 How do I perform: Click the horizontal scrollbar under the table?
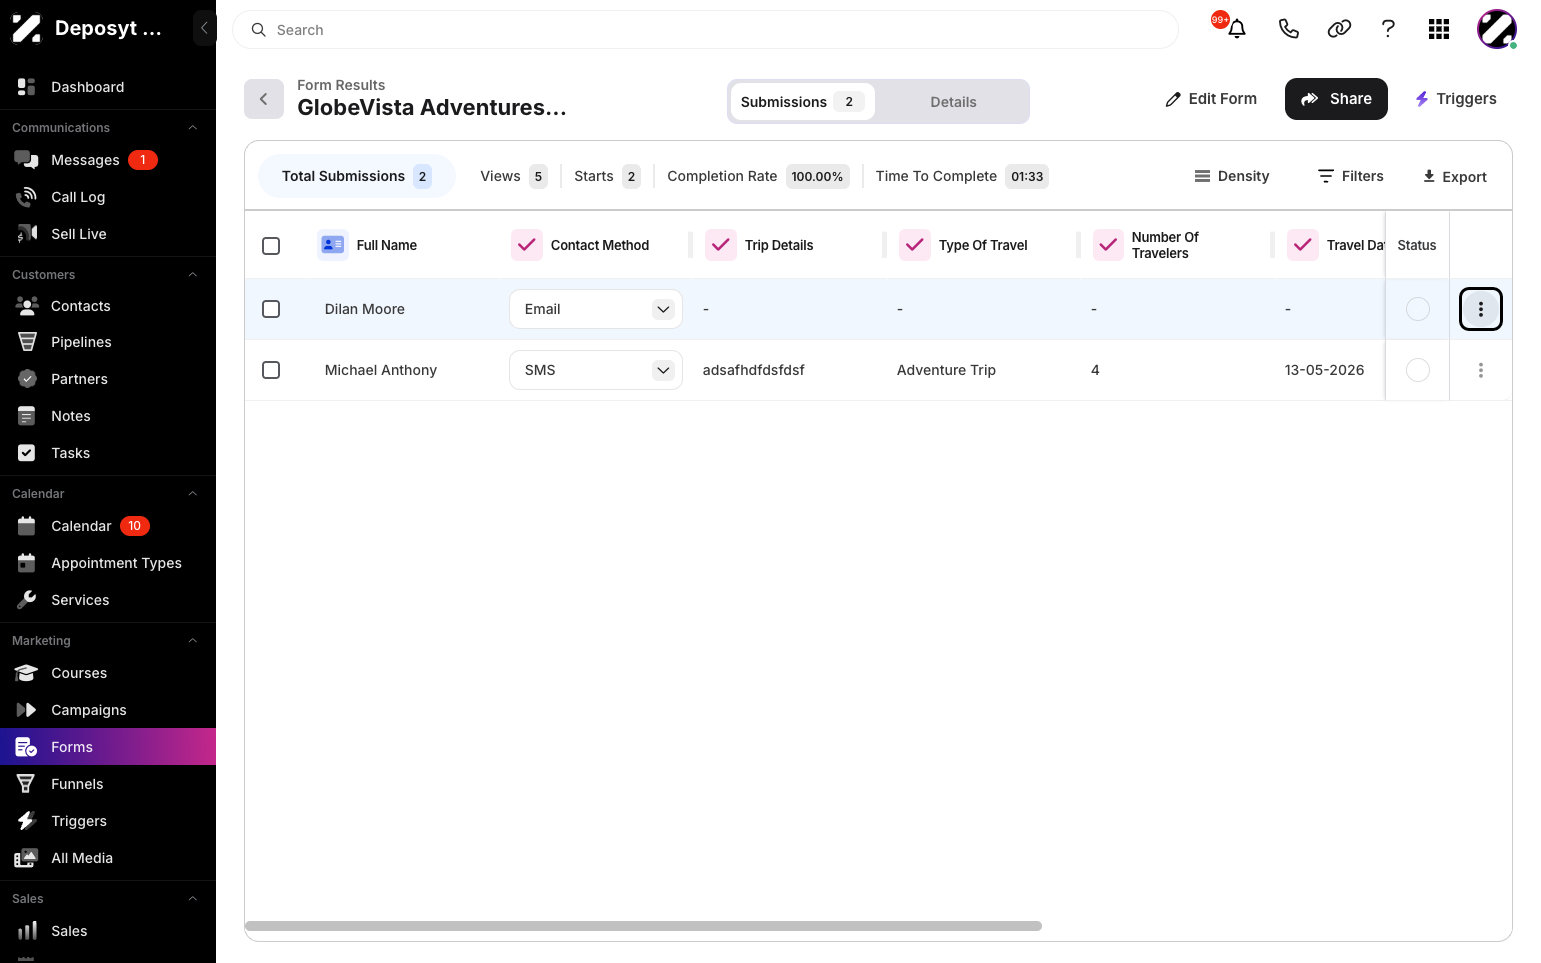(x=643, y=926)
